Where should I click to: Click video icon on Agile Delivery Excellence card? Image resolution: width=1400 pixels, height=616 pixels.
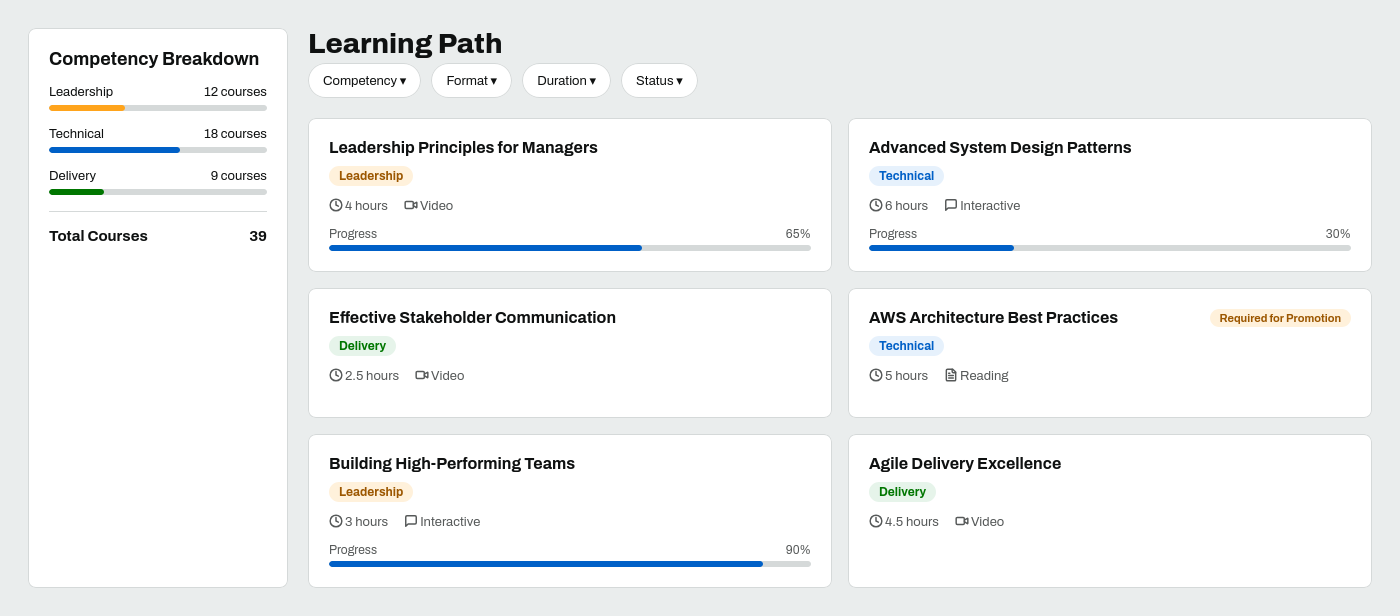pyautogui.click(x=962, y=521)
